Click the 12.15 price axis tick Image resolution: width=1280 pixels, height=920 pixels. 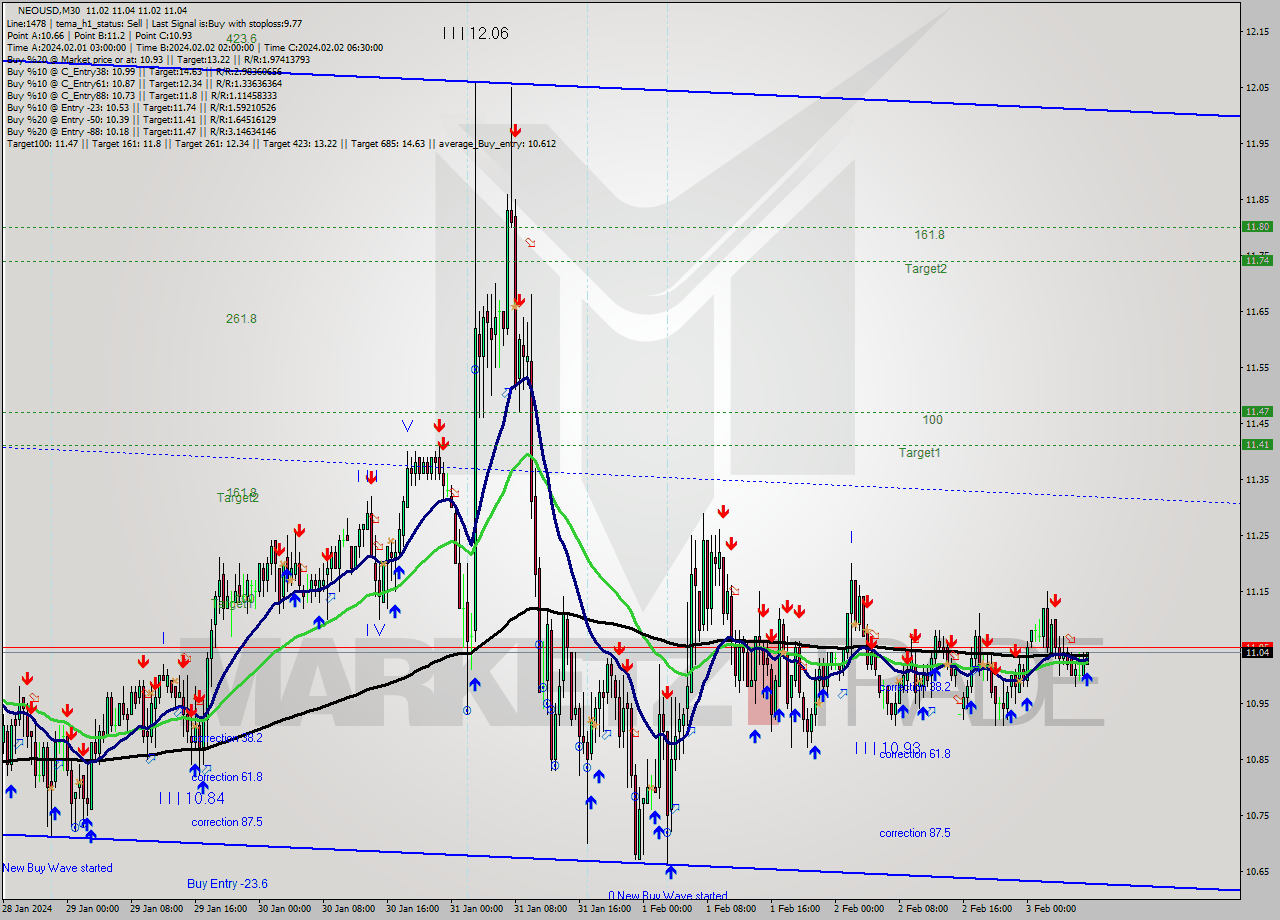(1257, 32)
